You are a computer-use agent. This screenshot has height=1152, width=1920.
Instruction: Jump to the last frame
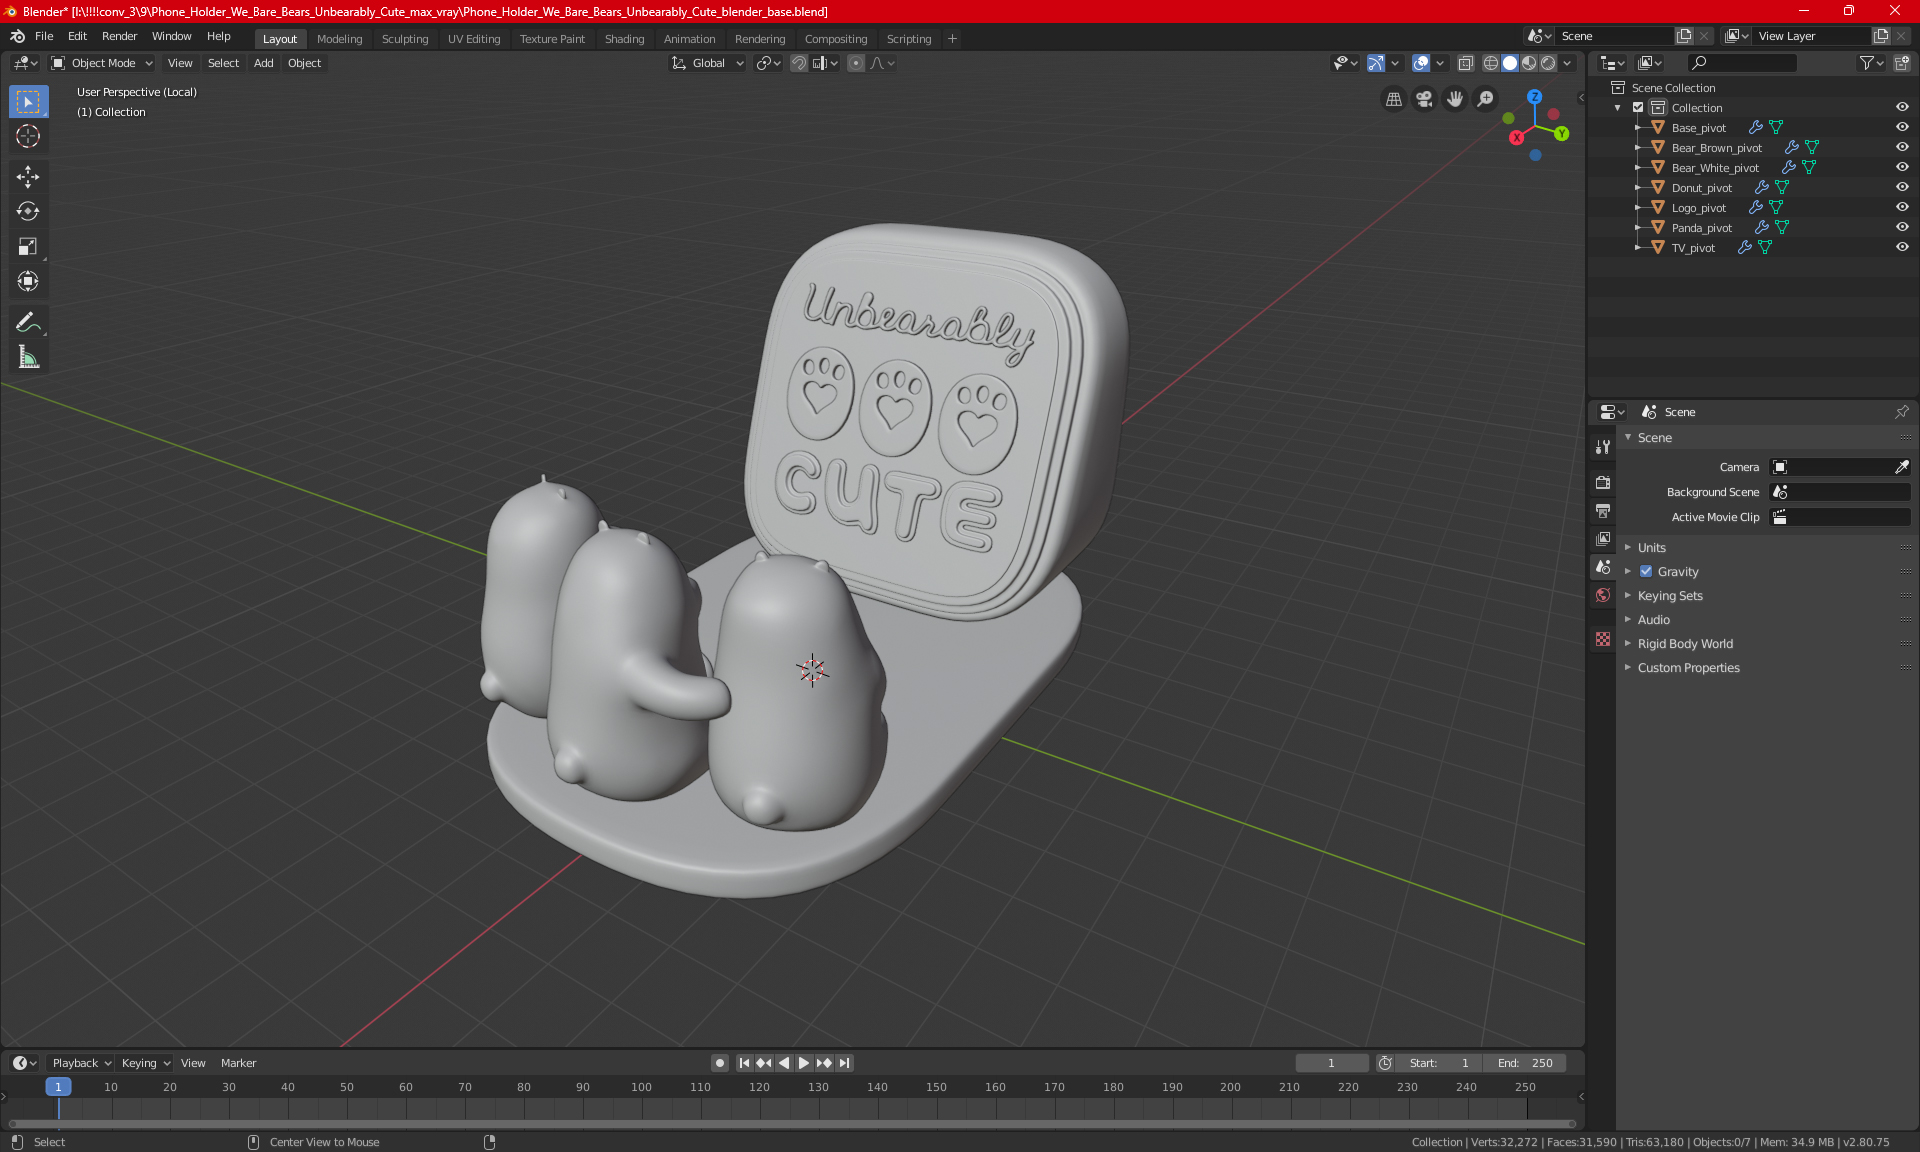(845, 1063)
